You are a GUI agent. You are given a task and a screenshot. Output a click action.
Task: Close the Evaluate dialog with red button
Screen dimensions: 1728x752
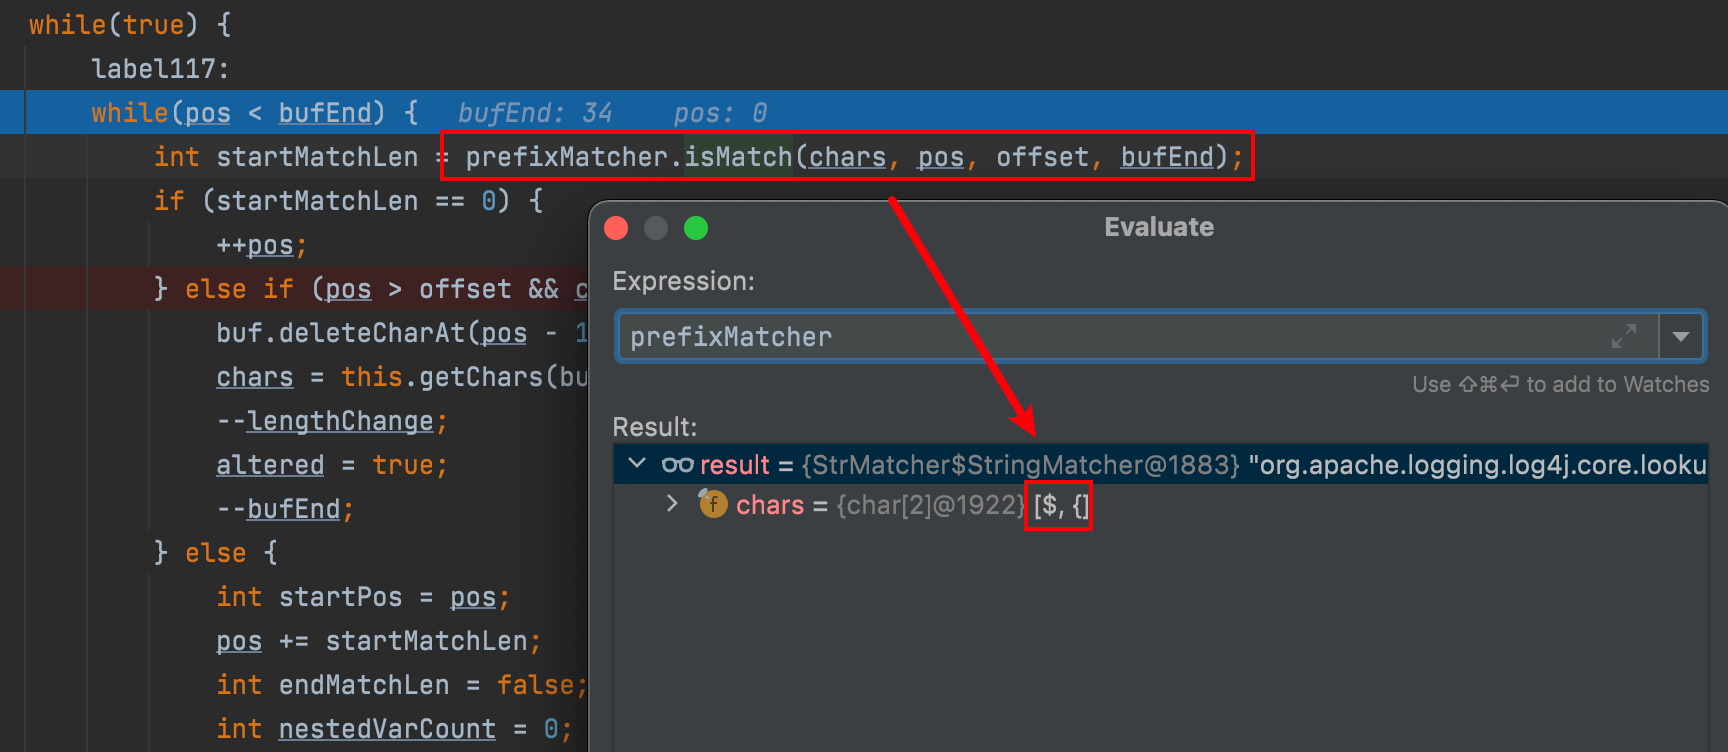pos(616,228)
